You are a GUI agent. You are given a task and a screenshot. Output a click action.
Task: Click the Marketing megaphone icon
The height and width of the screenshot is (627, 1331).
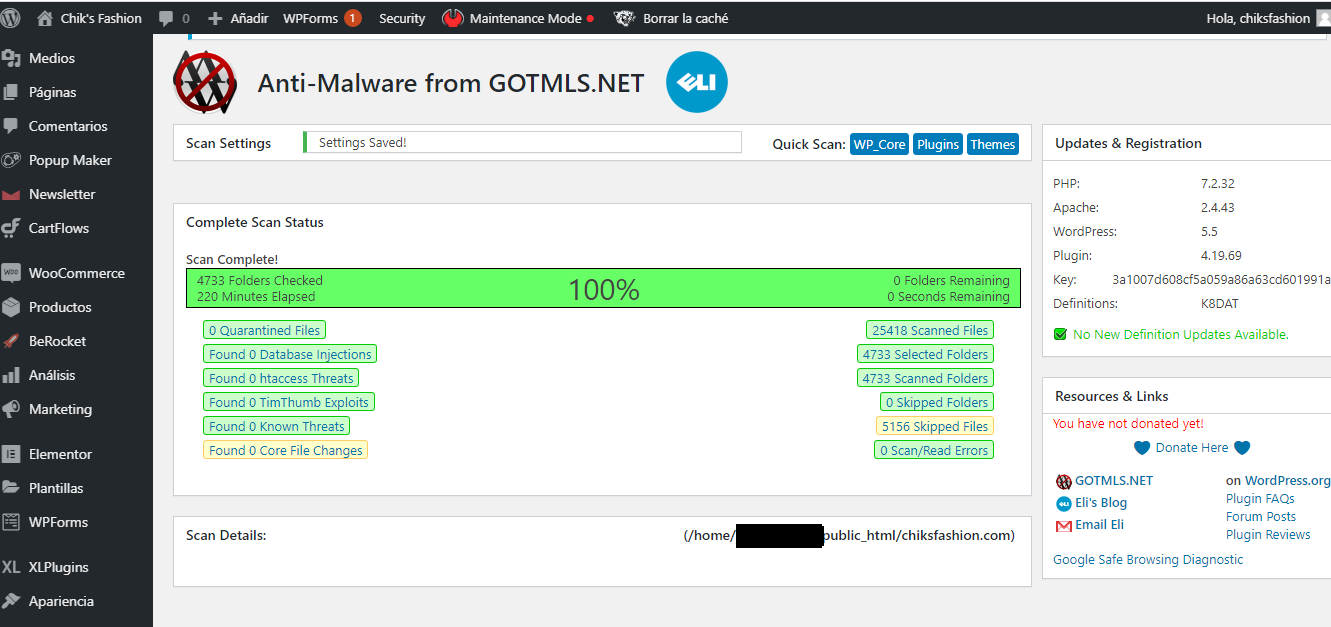(x=12, y=409)
